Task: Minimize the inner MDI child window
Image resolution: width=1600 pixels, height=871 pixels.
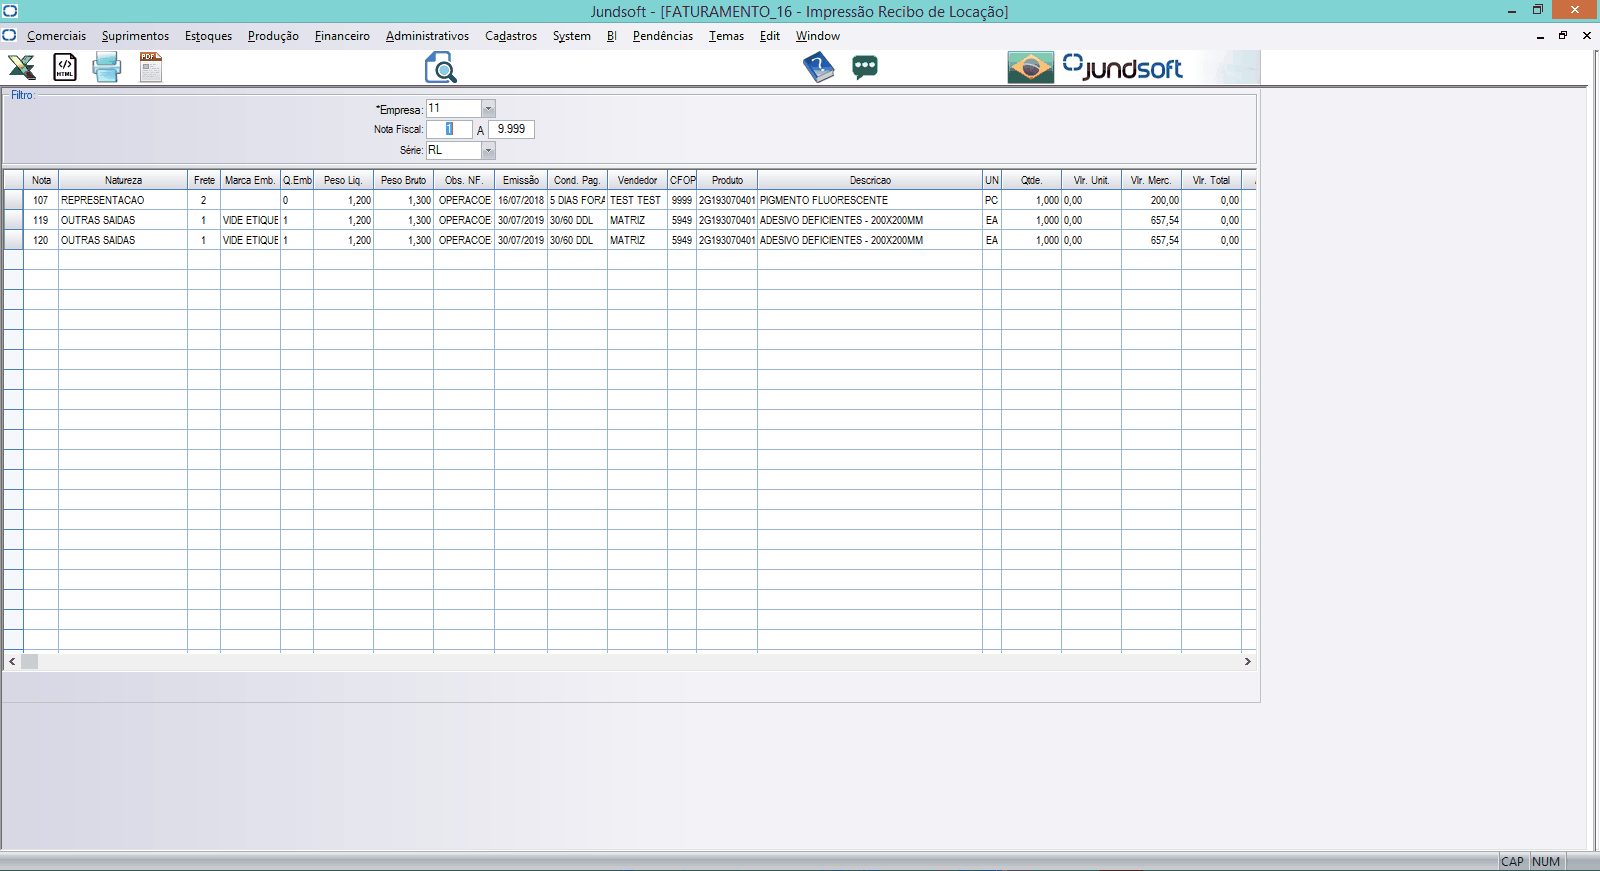Action: 1540,35
